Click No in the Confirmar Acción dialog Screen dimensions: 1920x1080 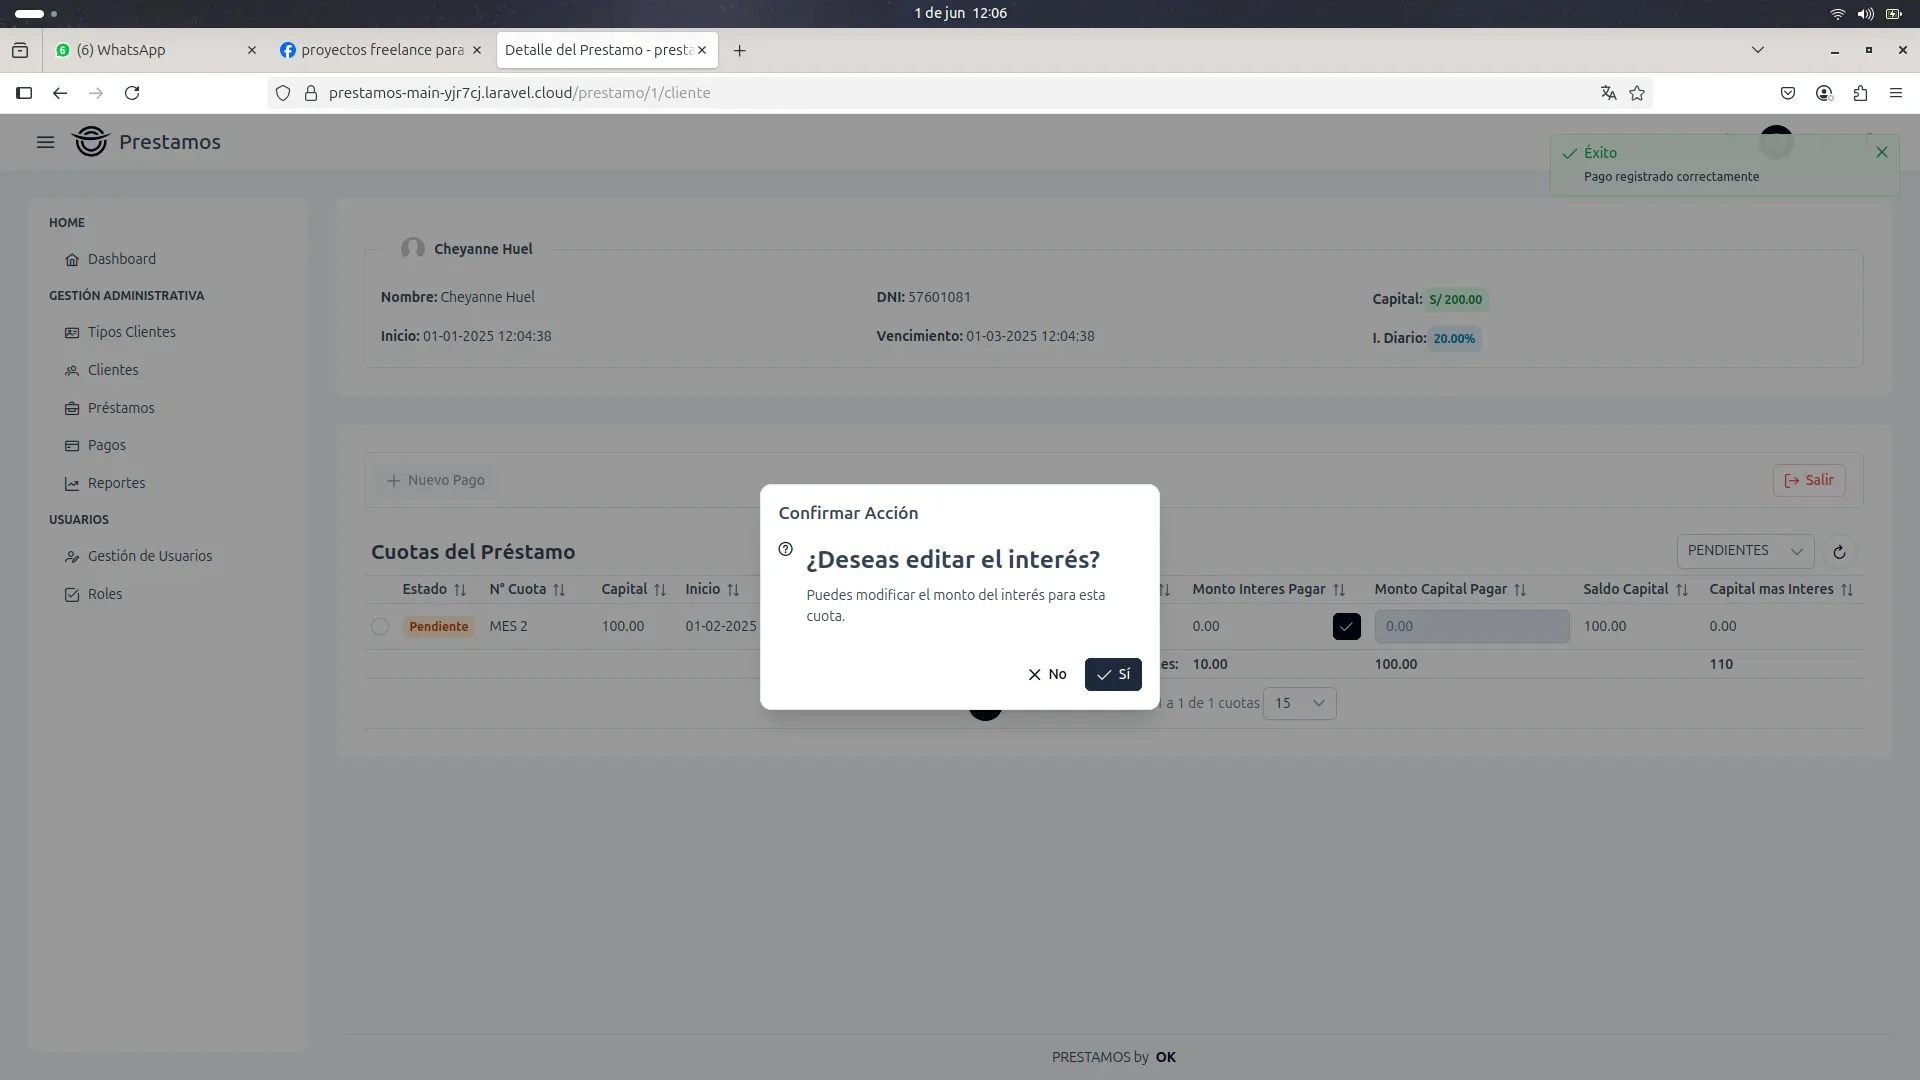pyautogui.click(x=1046, y=674)
